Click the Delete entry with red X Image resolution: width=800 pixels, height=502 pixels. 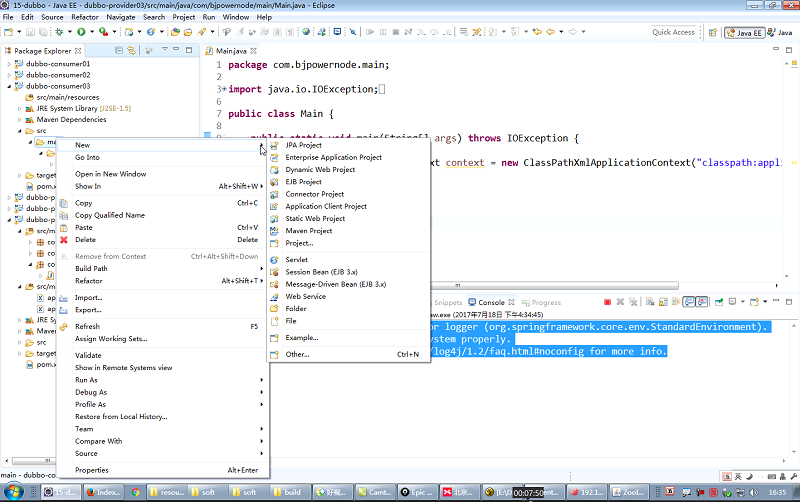[86, 239]
